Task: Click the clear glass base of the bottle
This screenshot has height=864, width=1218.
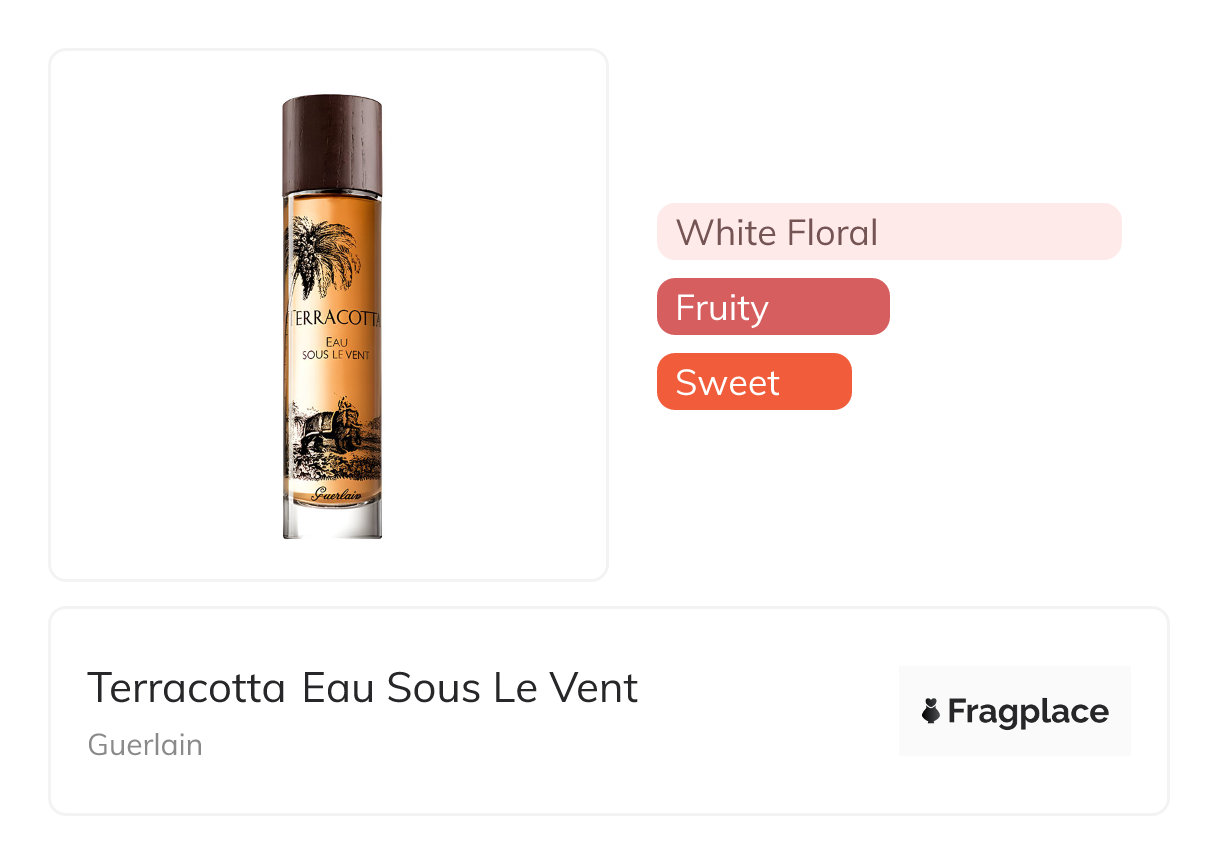Action: (x=332, y=523)
